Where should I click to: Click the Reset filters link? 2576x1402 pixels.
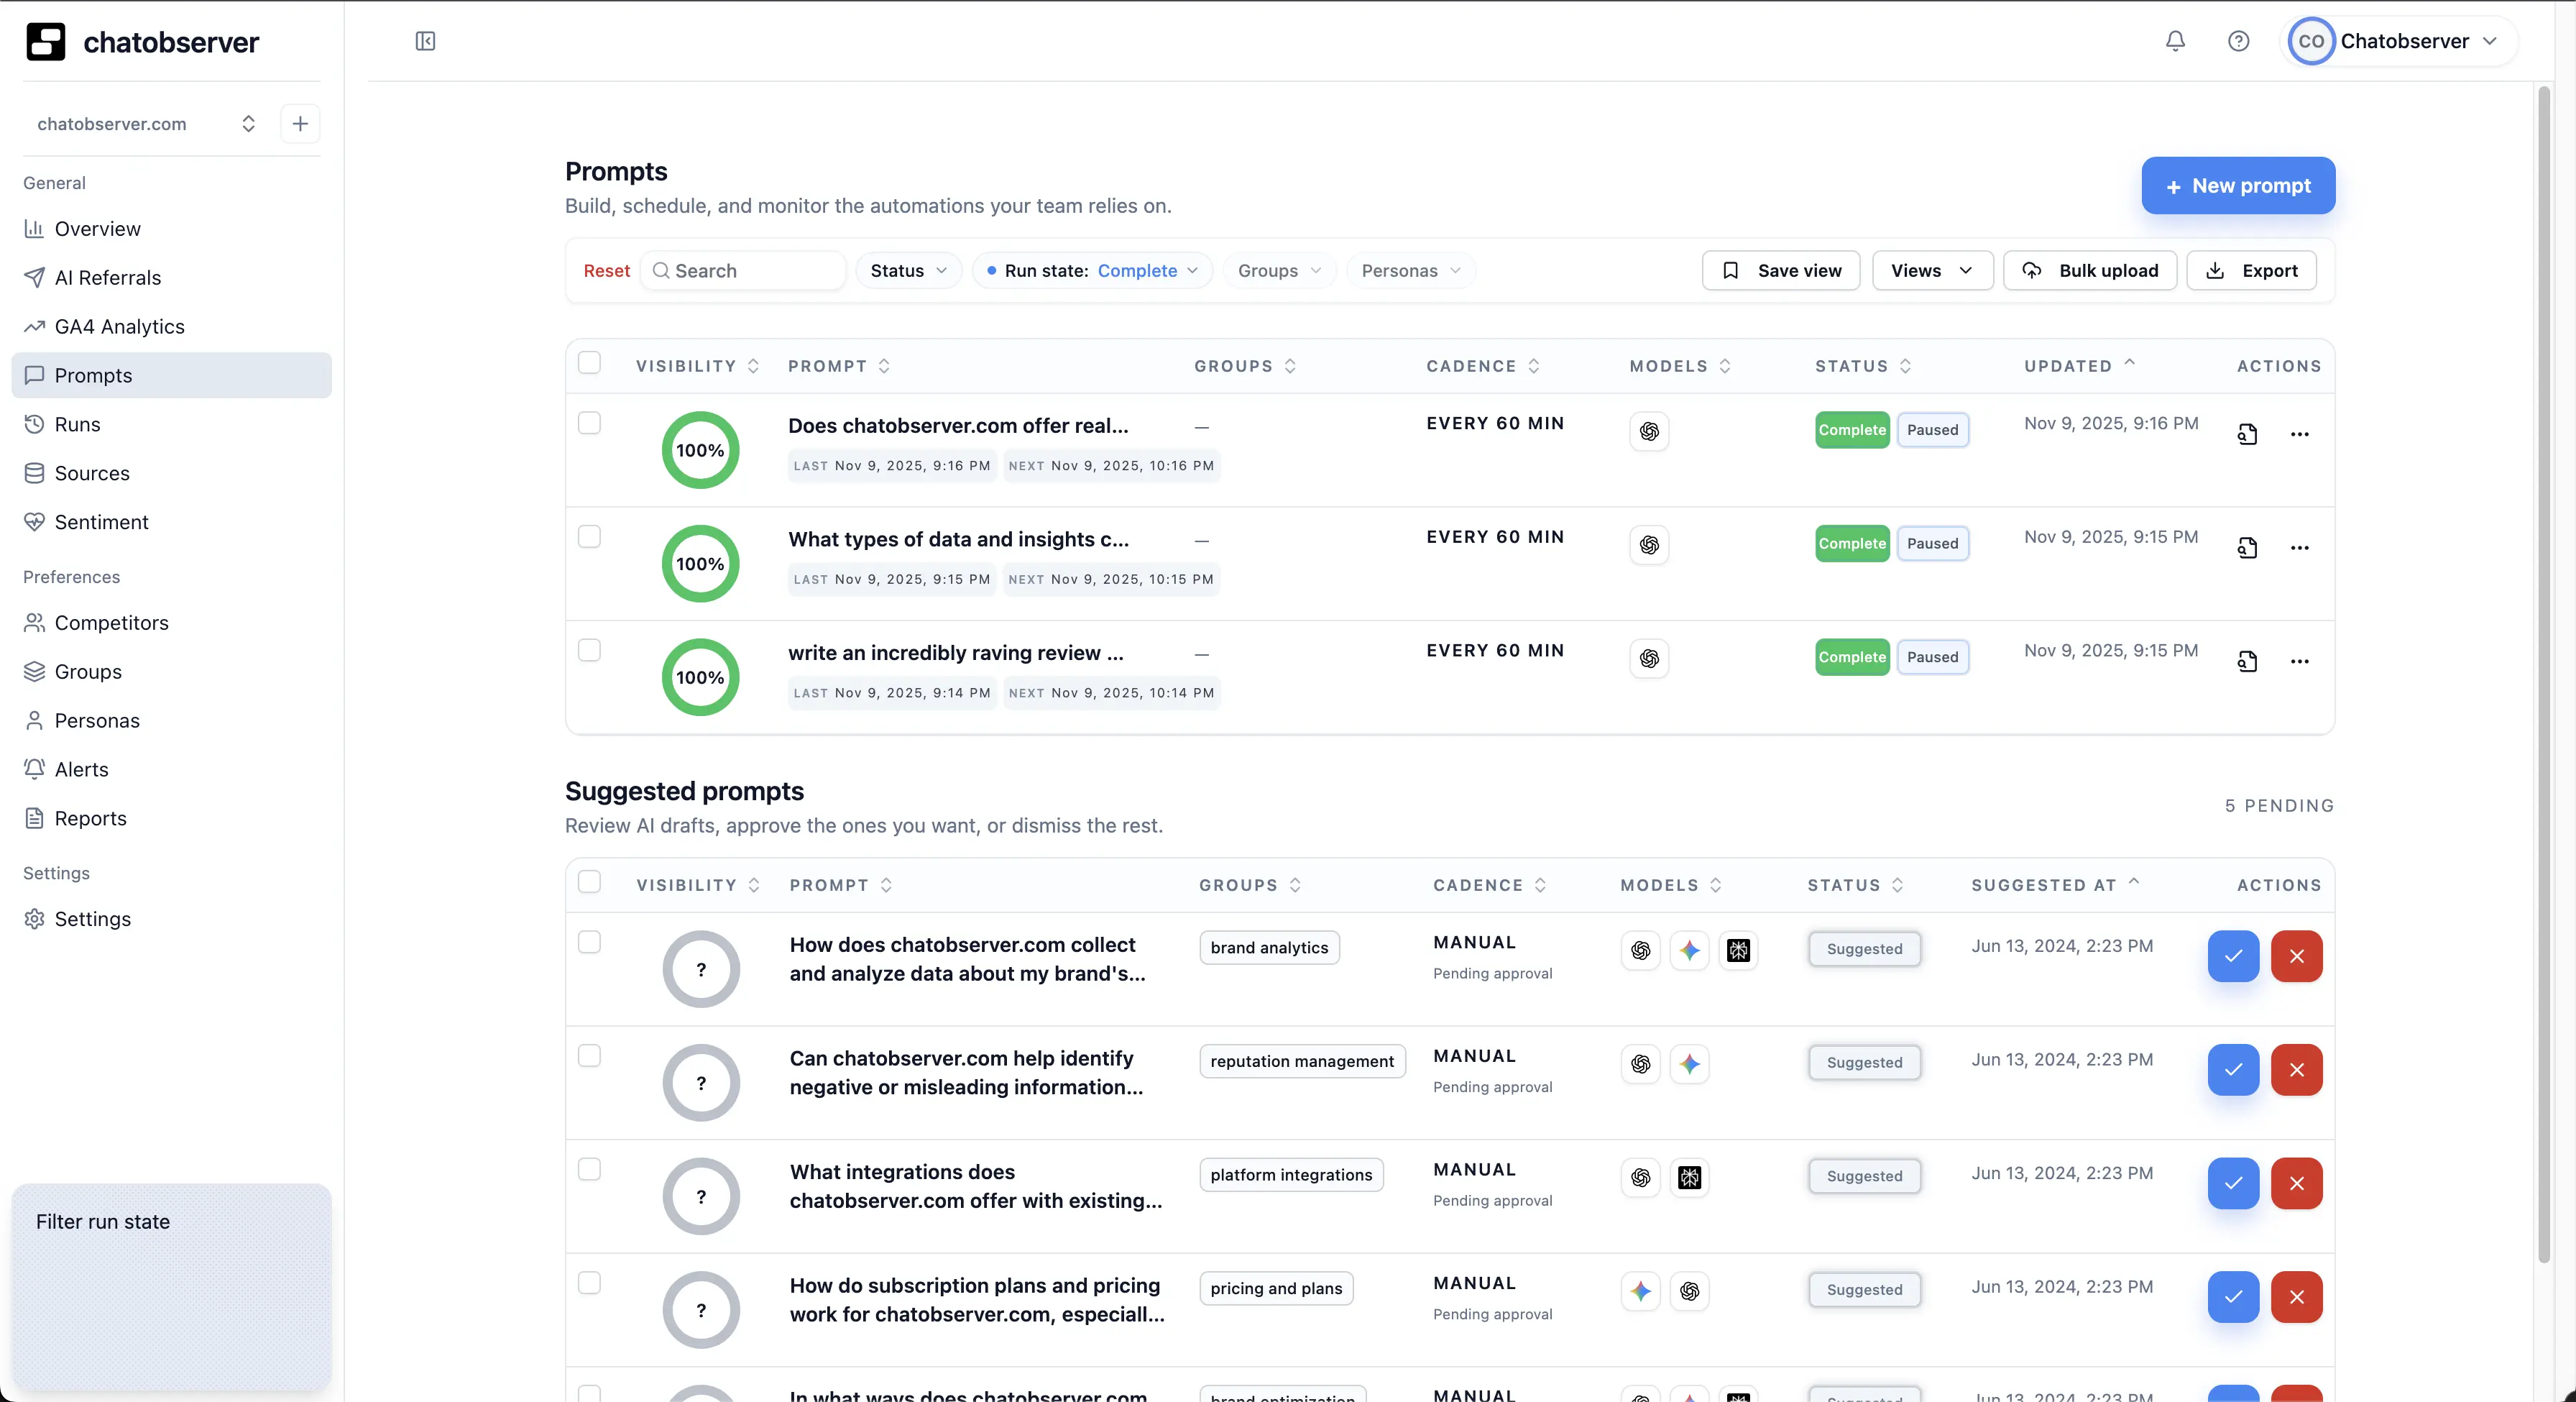click(x=606, y=270)
